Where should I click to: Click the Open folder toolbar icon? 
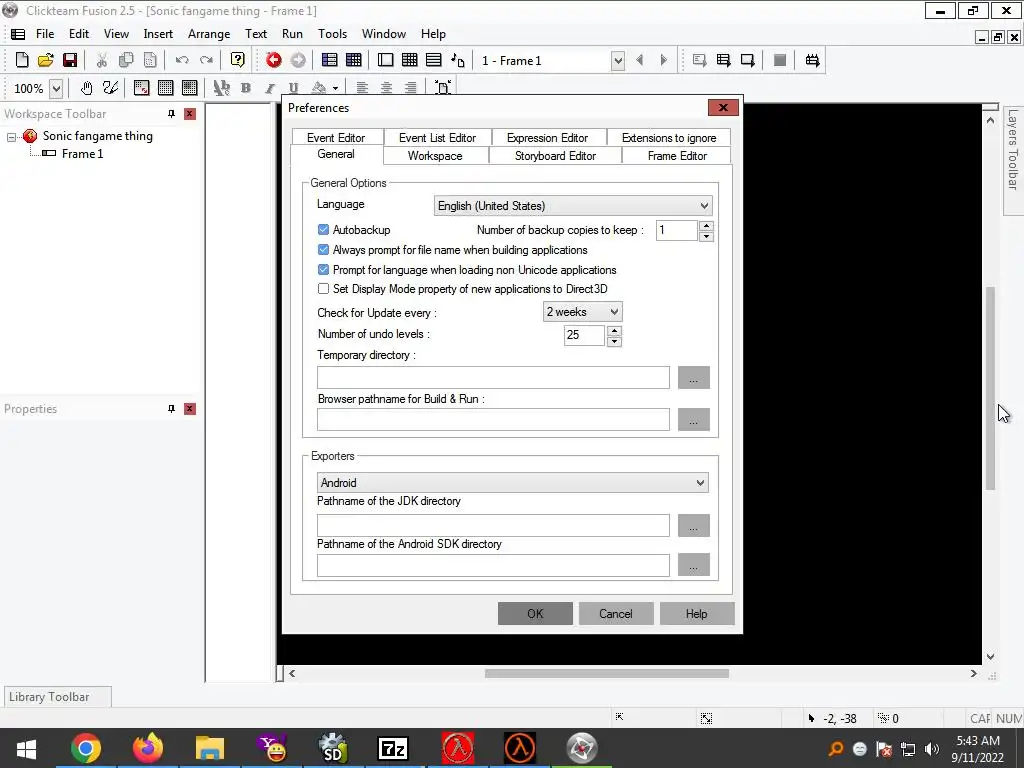46,60
